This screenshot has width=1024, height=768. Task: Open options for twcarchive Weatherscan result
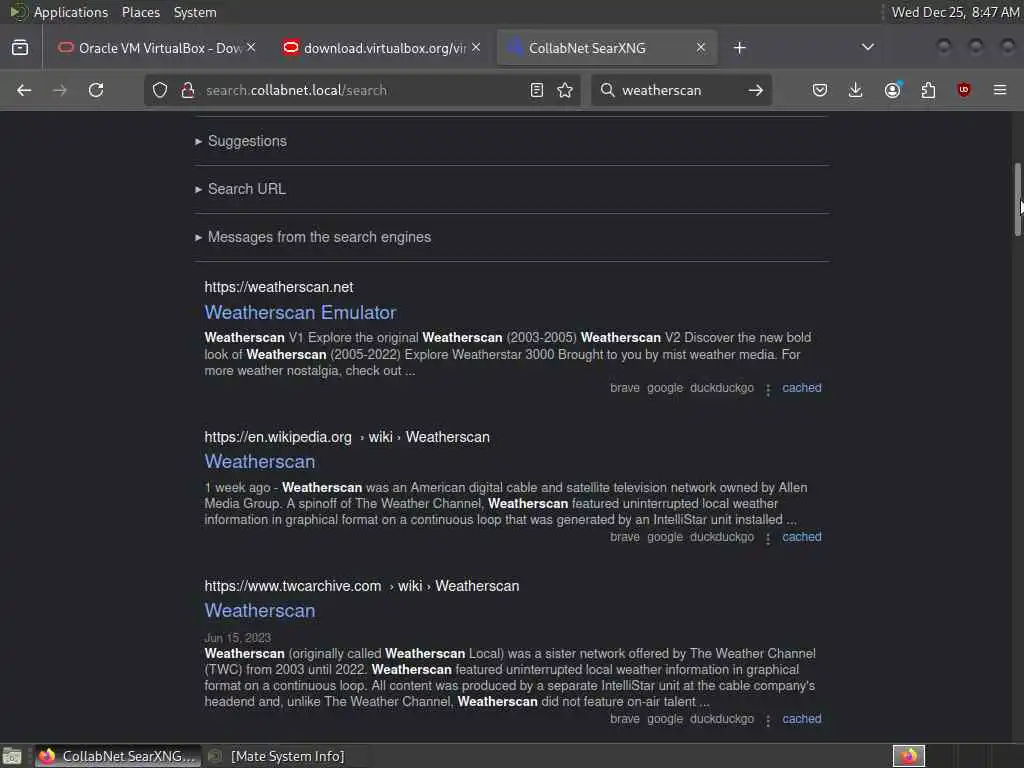click(768, 720)
